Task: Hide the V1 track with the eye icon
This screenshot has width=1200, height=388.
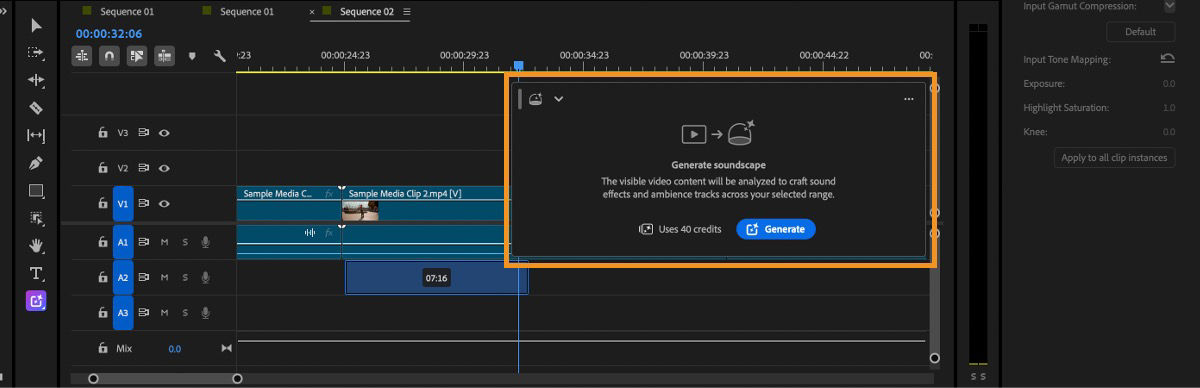Action: point(164,204)
